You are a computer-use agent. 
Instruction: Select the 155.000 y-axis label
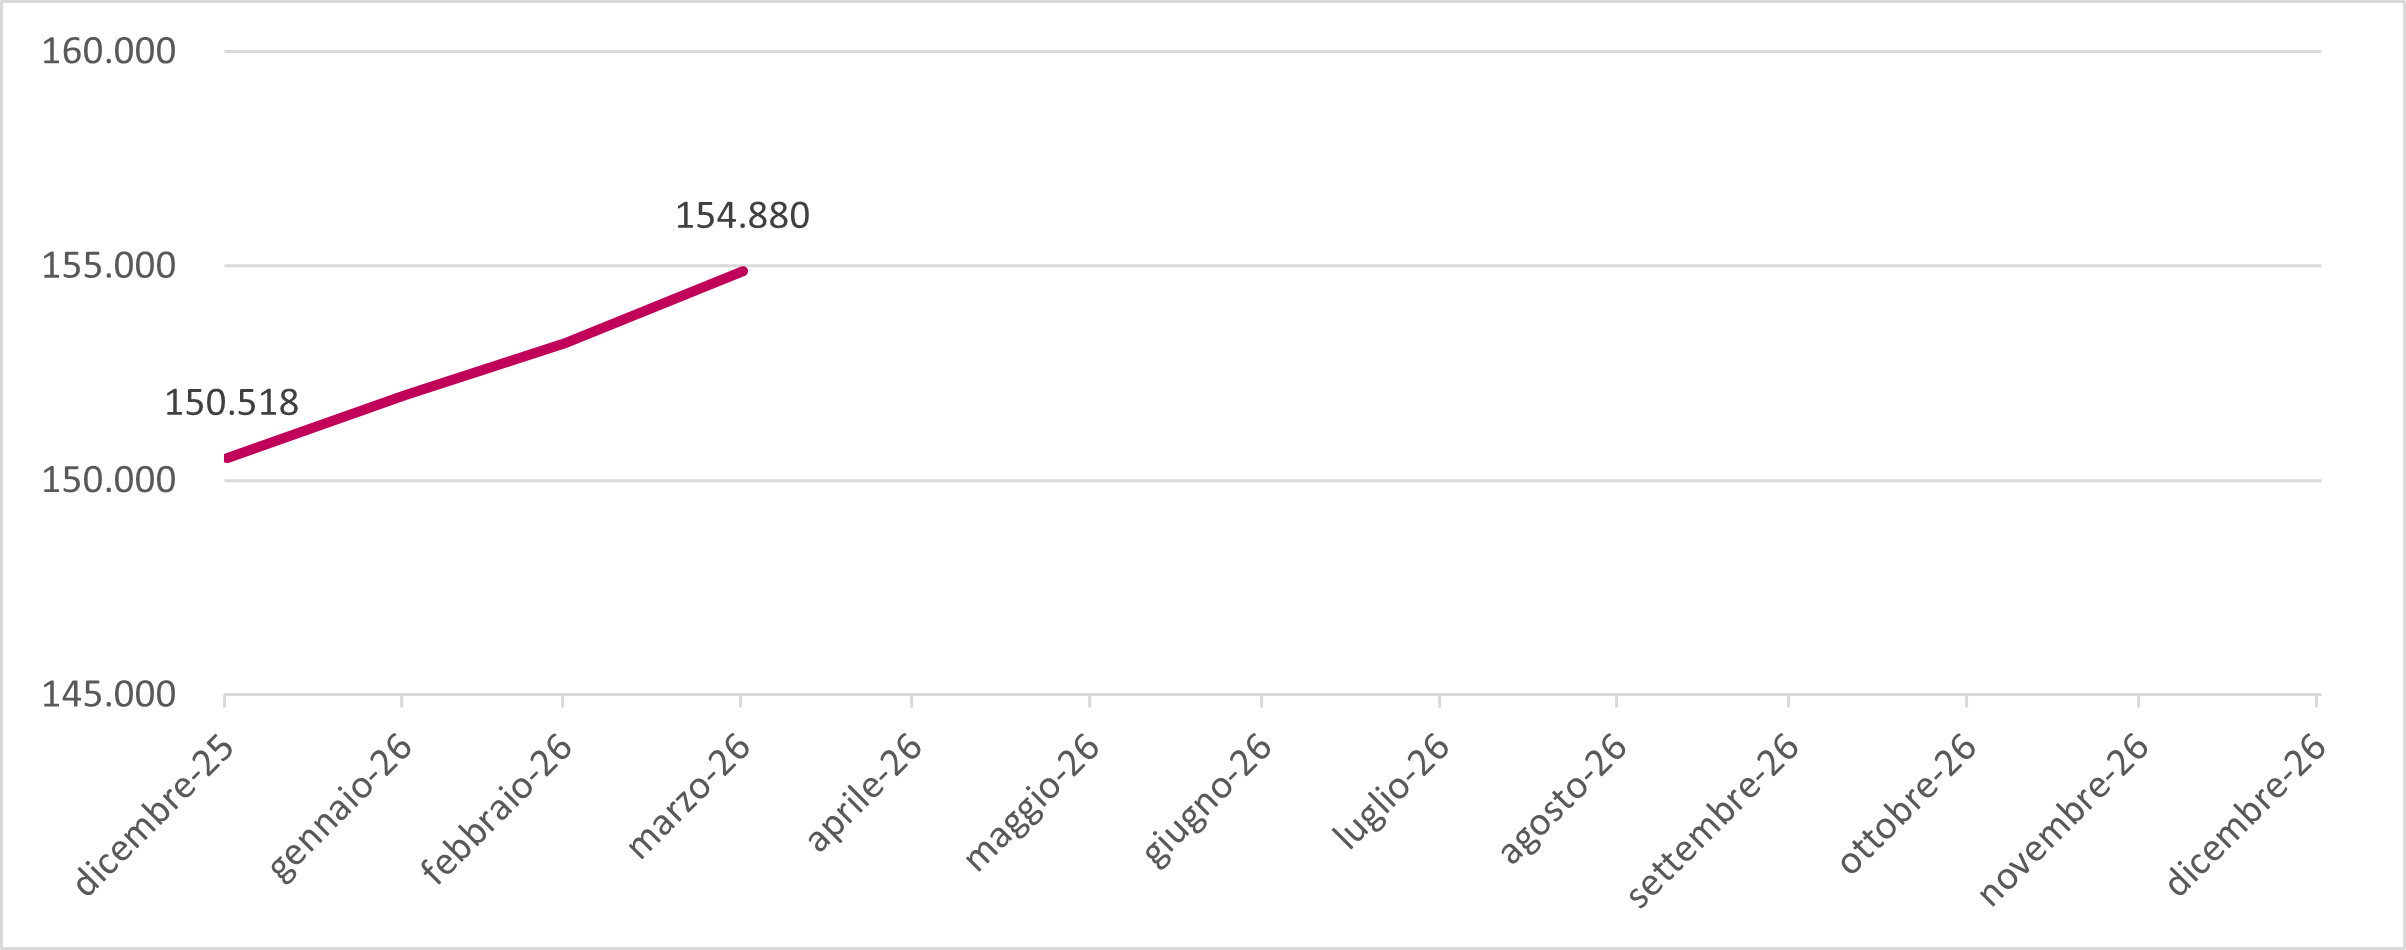tap(108, 266)
